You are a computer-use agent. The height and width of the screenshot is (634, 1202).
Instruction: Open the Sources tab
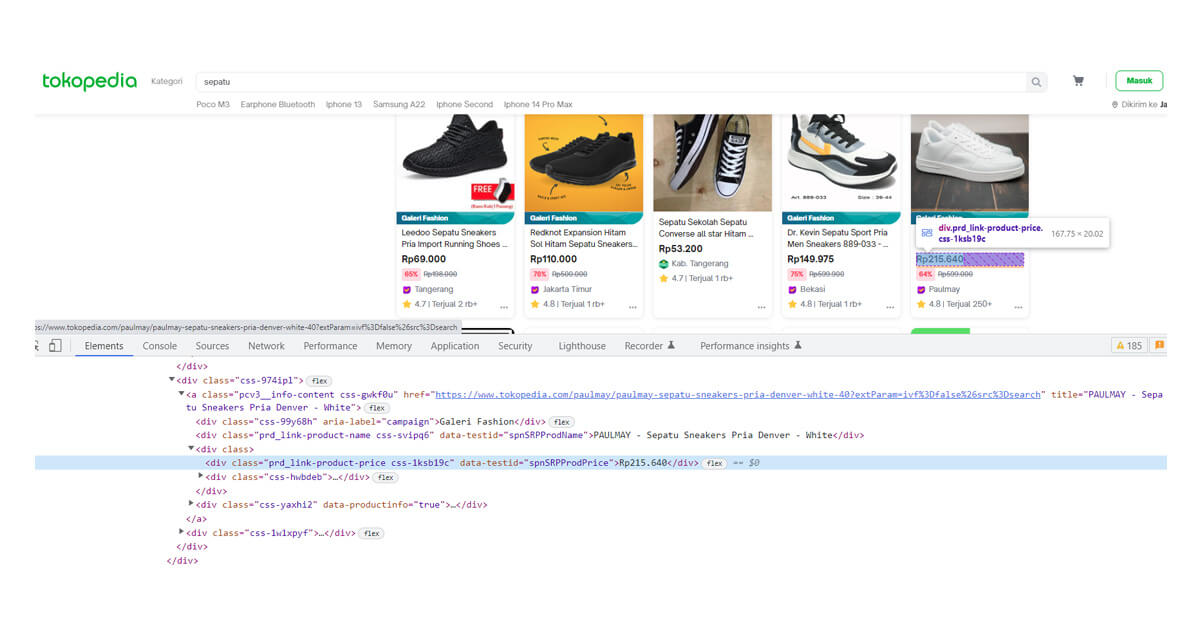pyautogui.click(x=212, y=346)
